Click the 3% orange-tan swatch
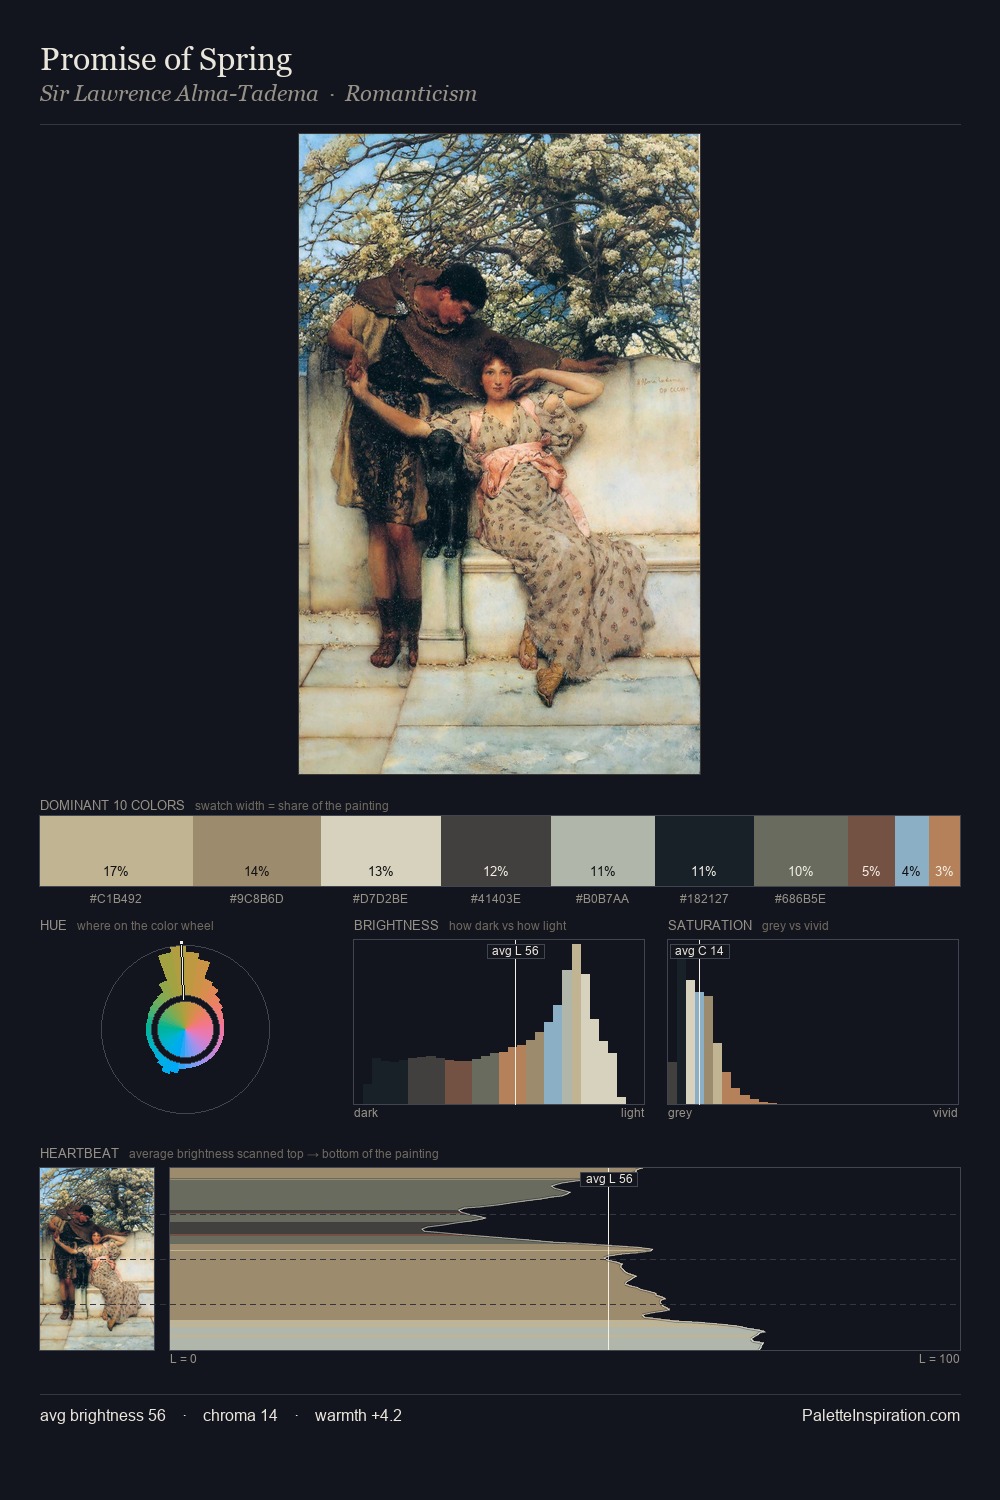The height and width of the screenshot is (1500, 1000). 945,851
